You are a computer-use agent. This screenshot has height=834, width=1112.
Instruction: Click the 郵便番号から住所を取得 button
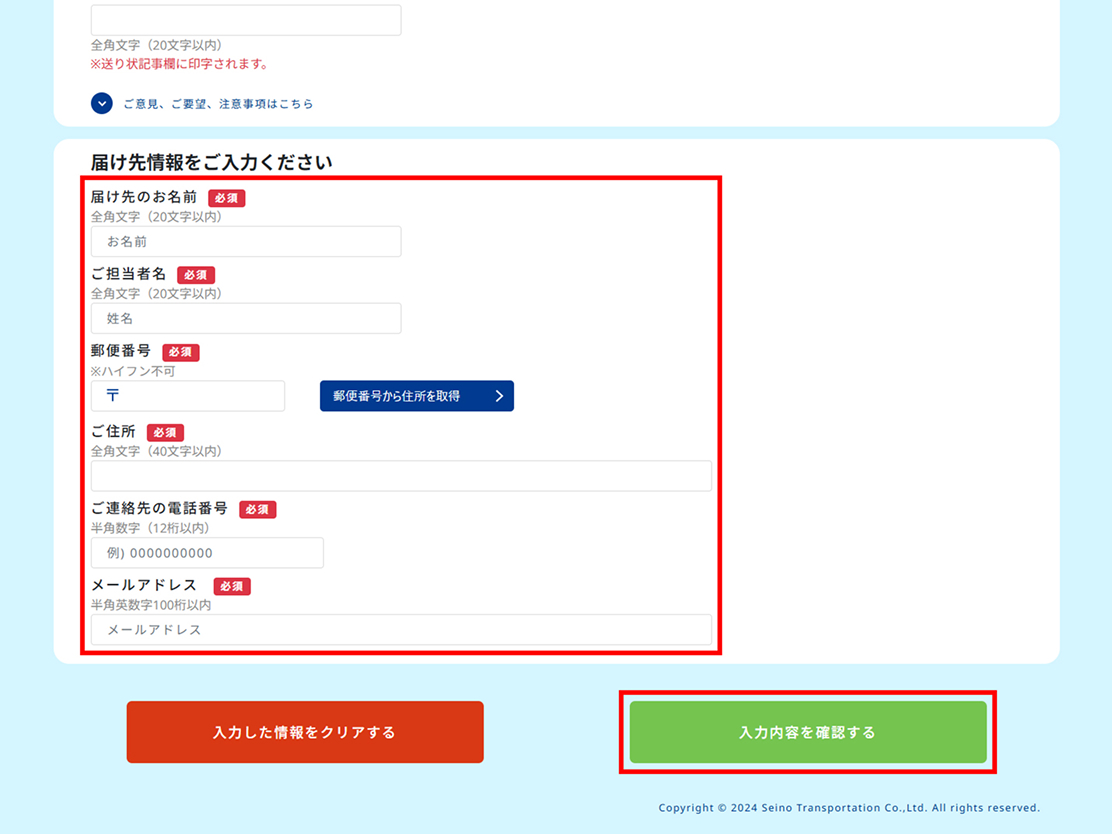coord(417,396)
